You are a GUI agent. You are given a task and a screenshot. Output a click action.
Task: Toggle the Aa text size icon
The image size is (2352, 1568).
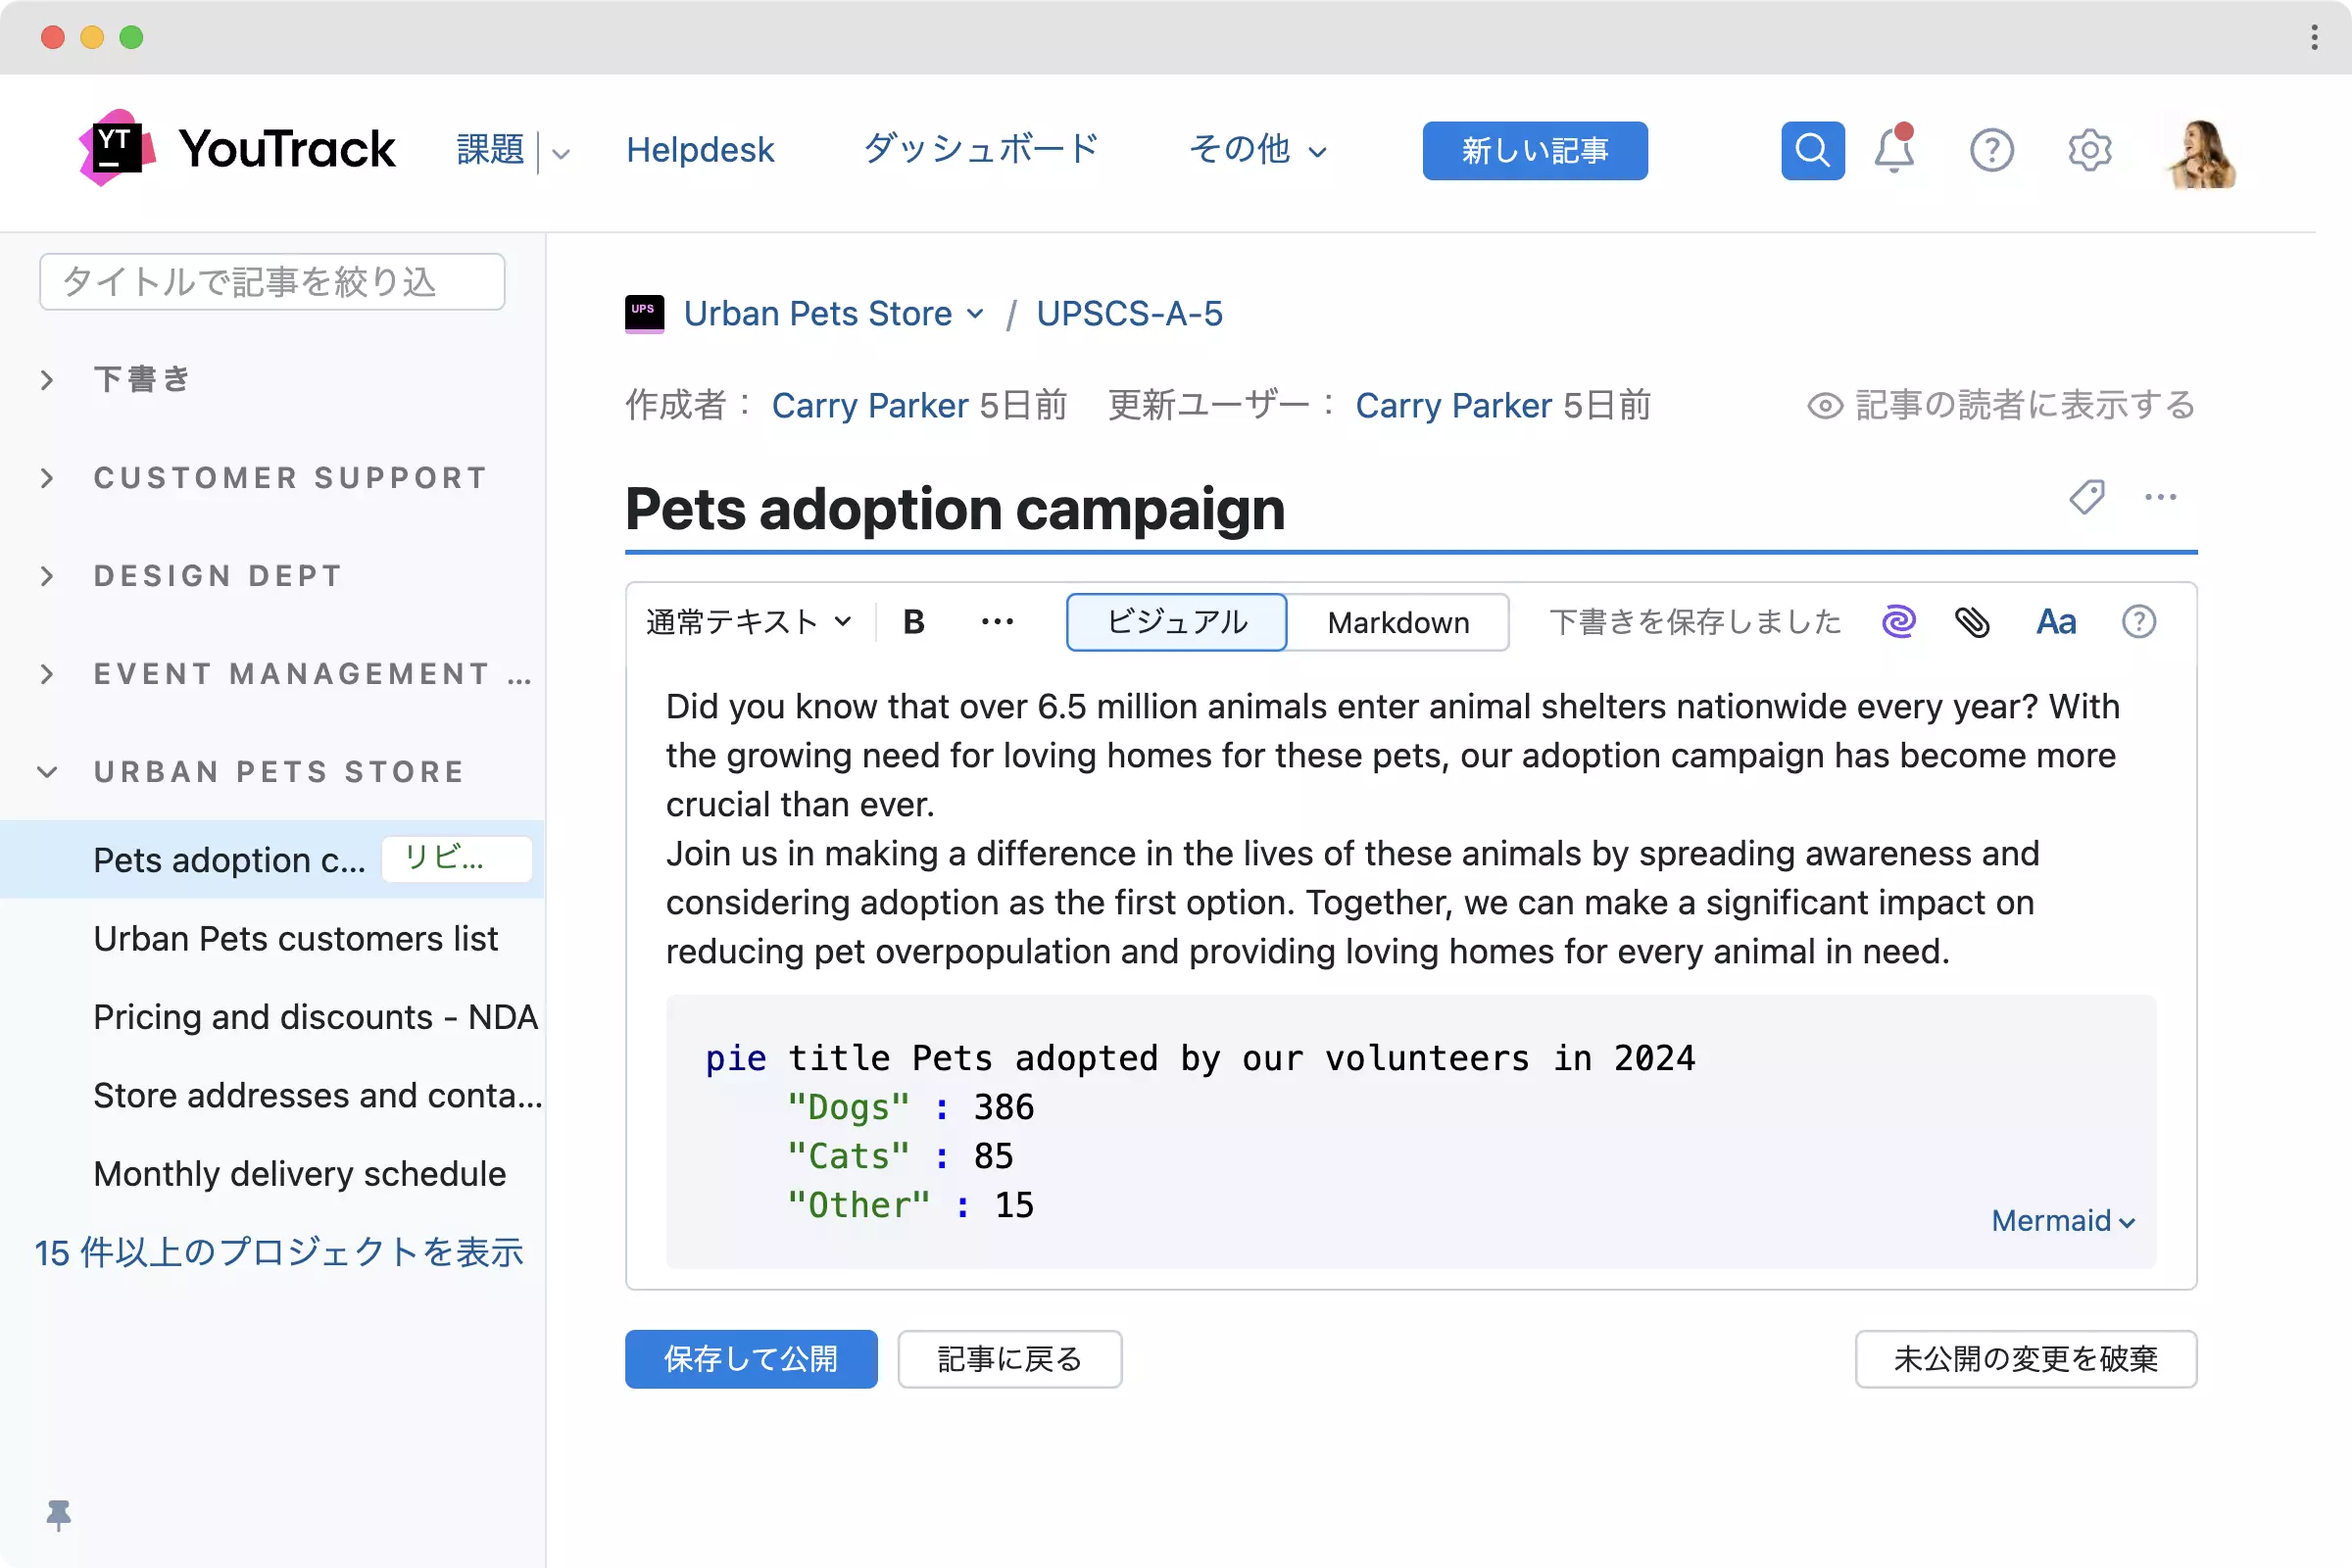(2055, 622)
